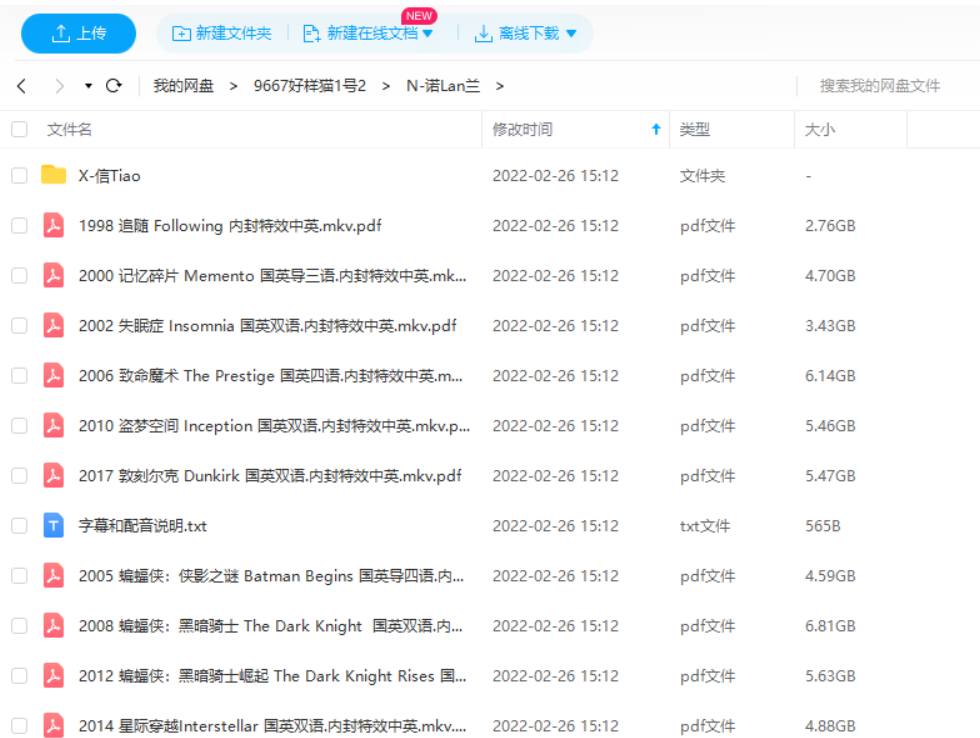Go back with the left arrow icon
Image resolution: width=980 pixels, height=738 pixels.
pos(22,86)
